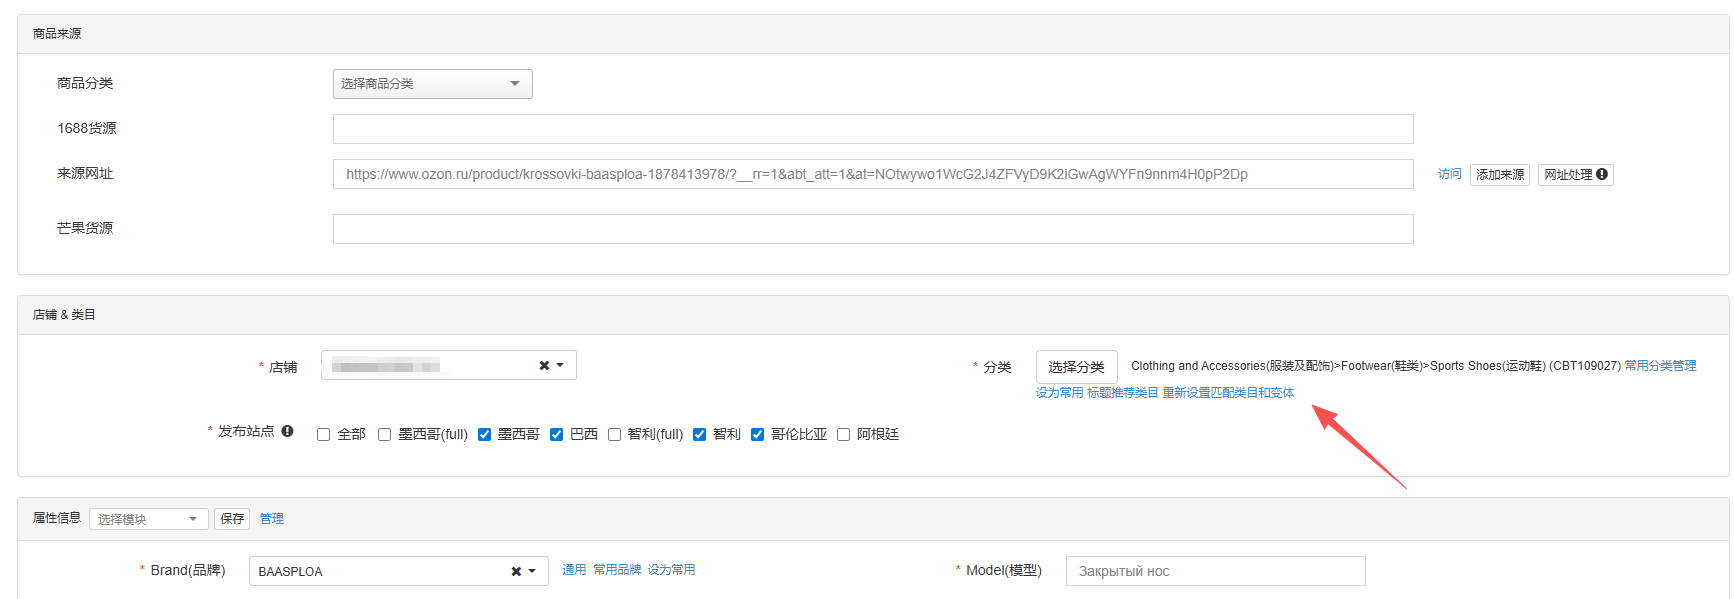
Task: Open the 访问 link for source URL
Action: pos(1449,174)
